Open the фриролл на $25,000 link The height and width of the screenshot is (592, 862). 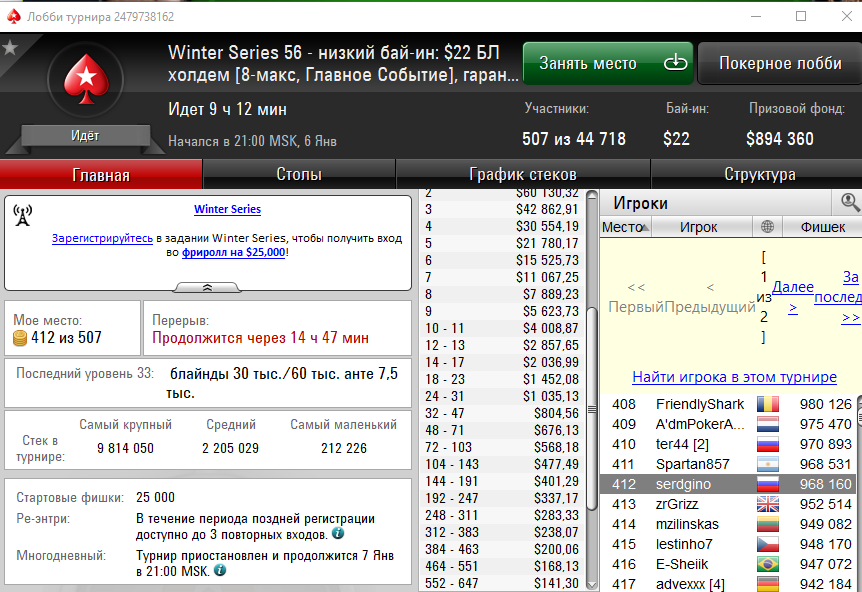tap(234, 252)
